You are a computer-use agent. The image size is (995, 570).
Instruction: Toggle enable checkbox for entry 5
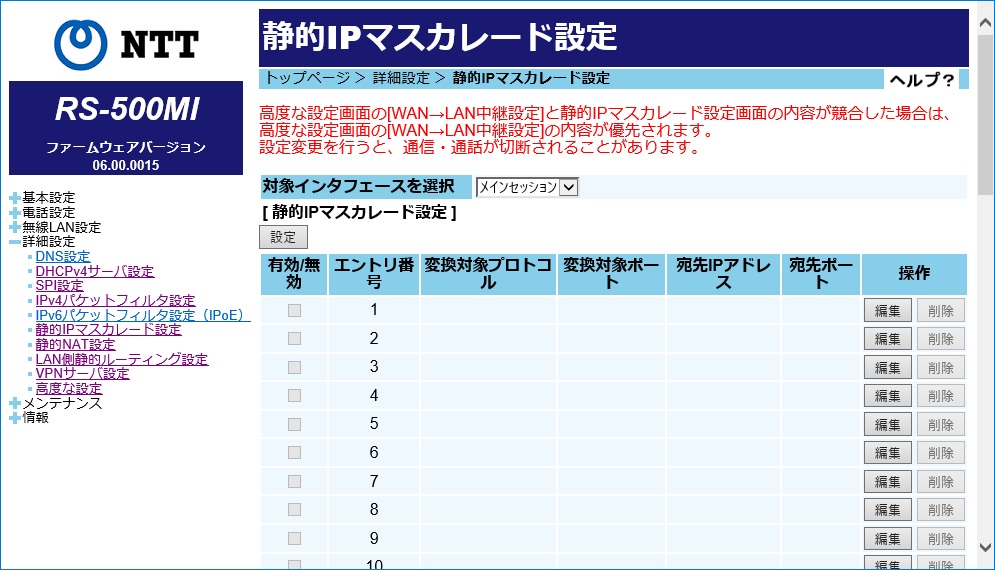294,424
